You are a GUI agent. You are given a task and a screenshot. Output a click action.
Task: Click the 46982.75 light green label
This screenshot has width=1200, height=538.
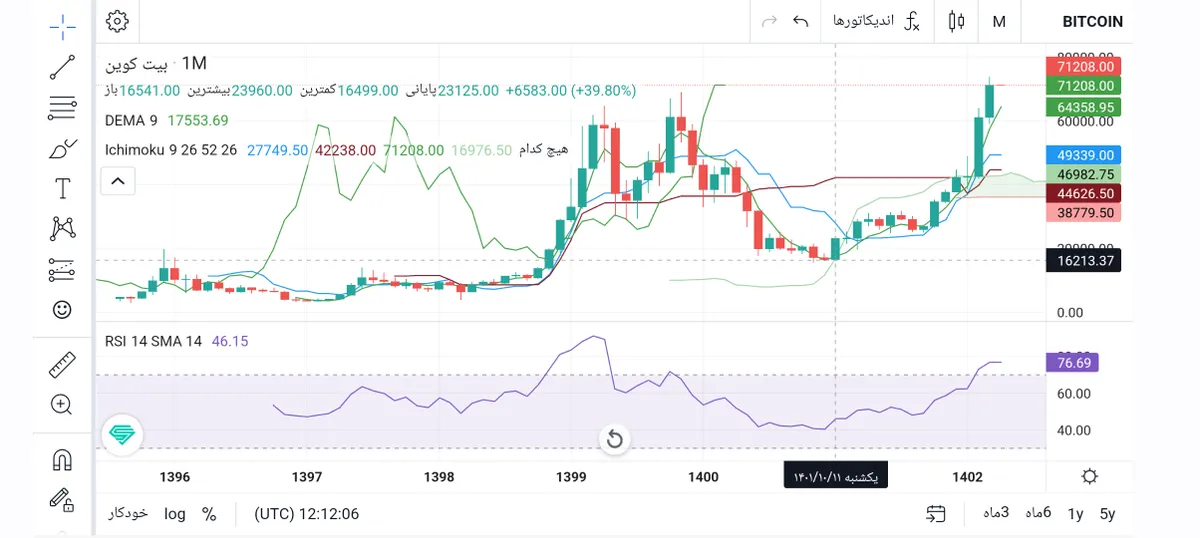coord(1083,174)
